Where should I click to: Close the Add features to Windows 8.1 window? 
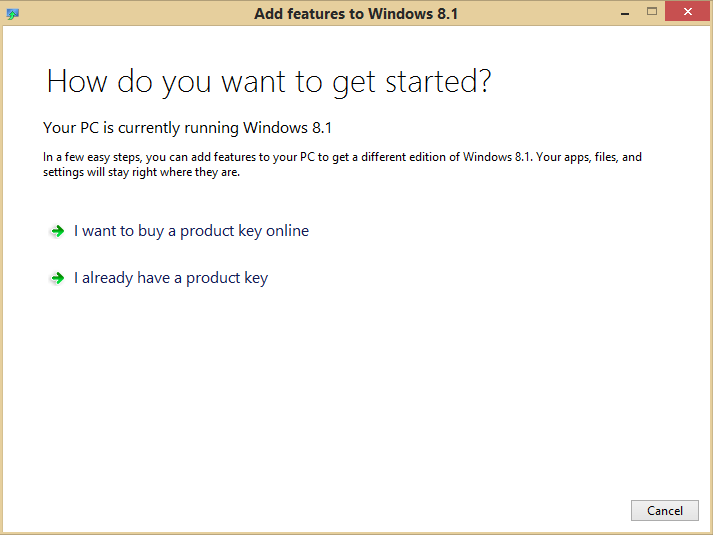click(x=688, y=11)
